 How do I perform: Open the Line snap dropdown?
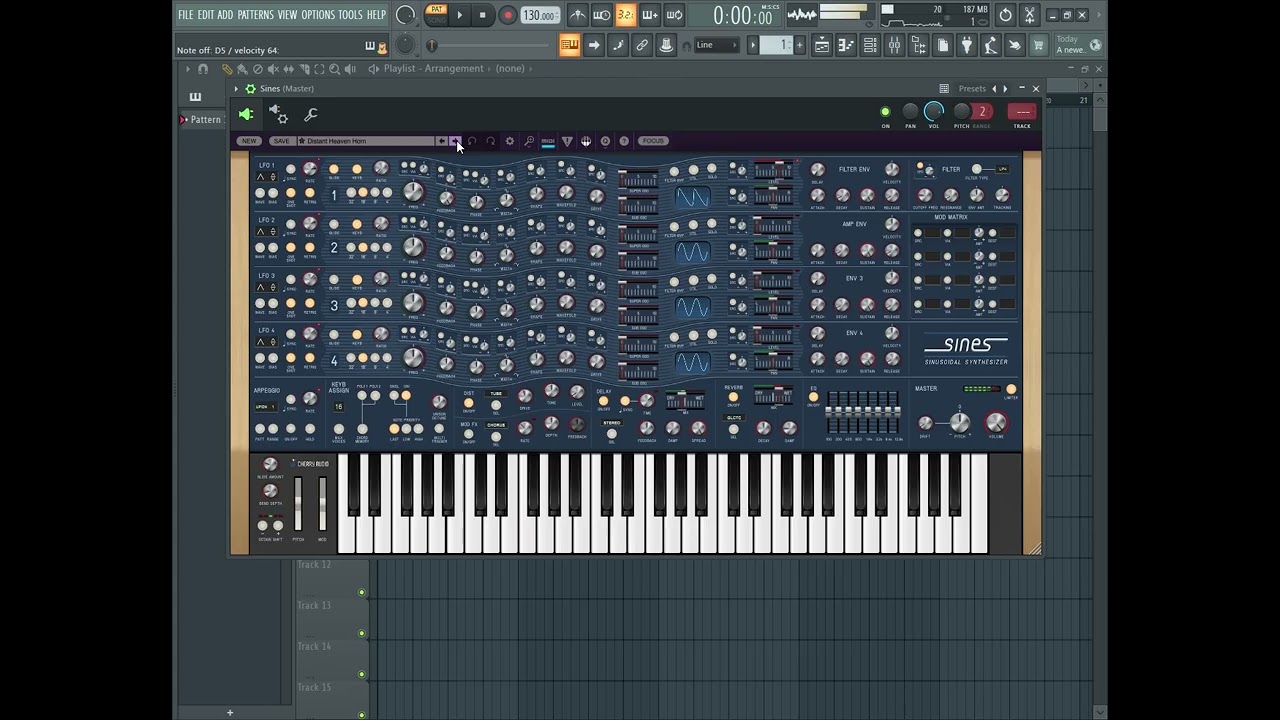[x=717, y=45]
